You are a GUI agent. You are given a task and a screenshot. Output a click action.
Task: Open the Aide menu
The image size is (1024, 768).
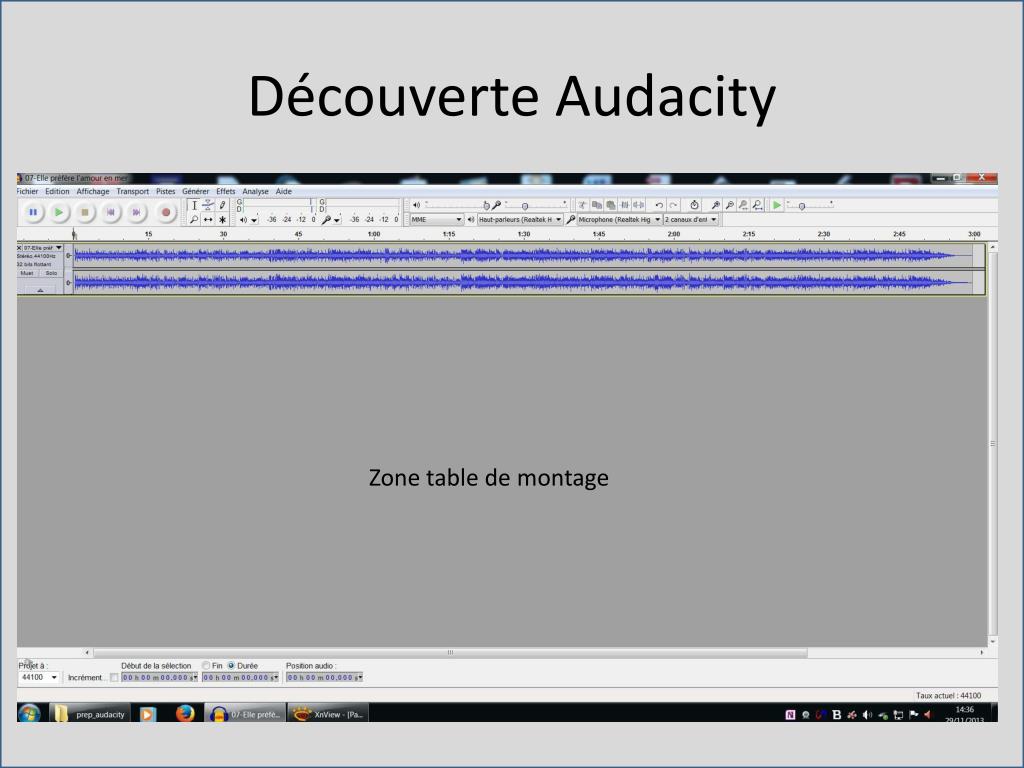point(283,191)
